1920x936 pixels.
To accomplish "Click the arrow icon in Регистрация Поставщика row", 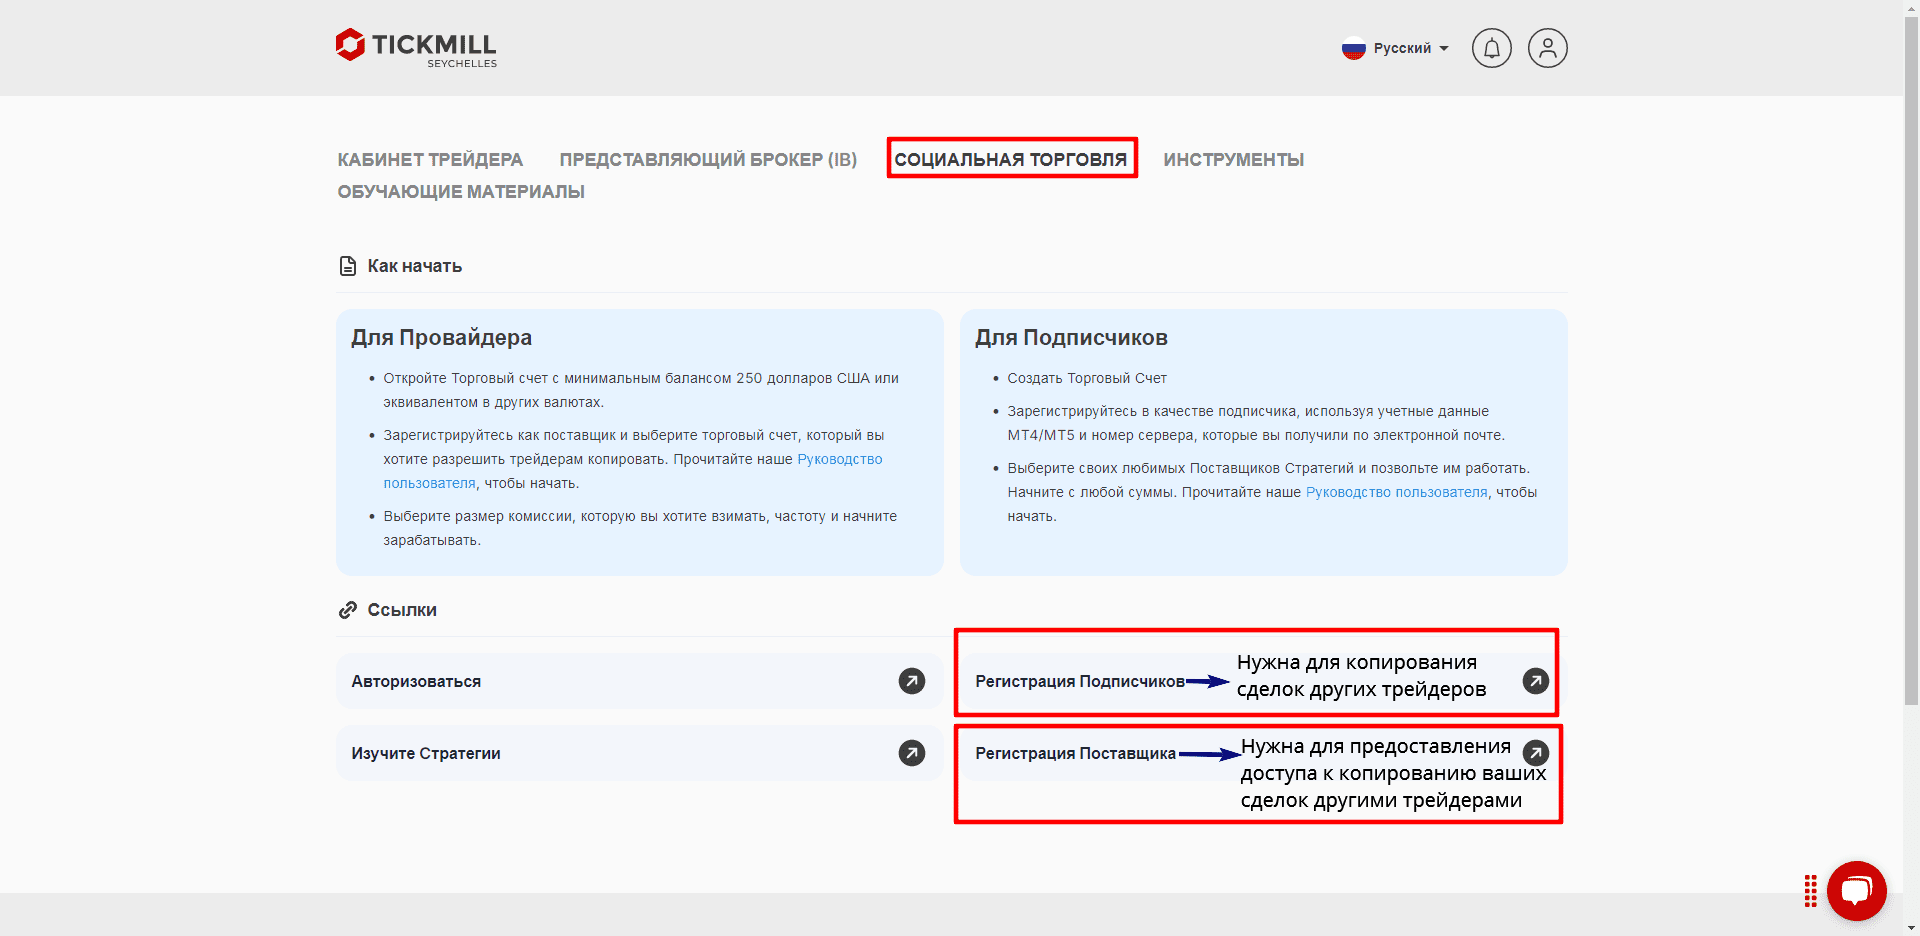I will pos(1535,753).
